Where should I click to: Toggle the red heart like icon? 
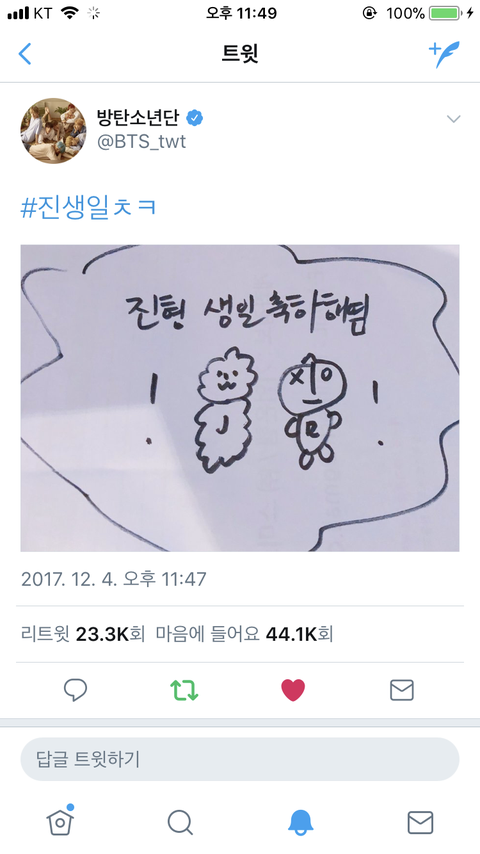click(x=293, y=690)
